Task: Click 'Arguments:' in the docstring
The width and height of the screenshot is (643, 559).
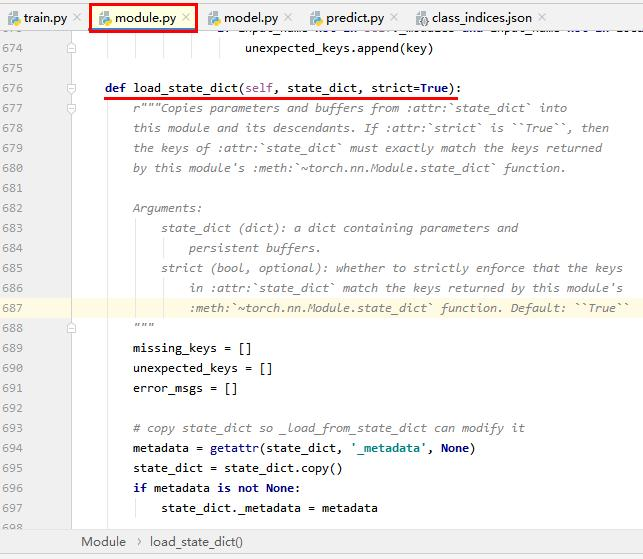Action: pos(168,208)
